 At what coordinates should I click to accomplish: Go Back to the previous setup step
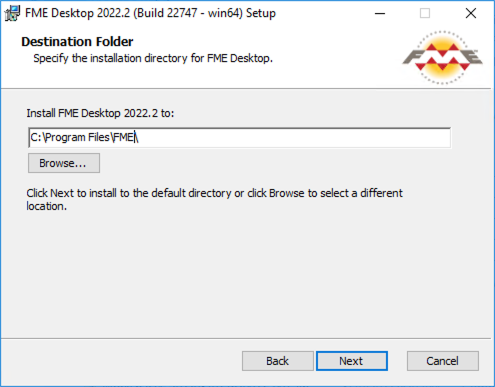click(277, 361)
